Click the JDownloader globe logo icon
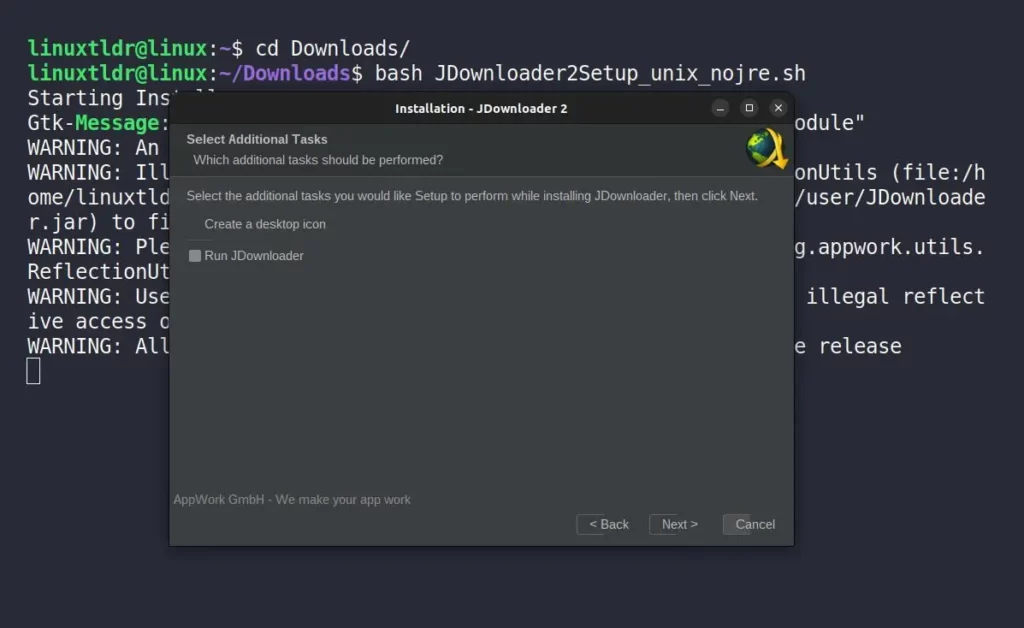This screenshot has width=1024, height=628. point(767,149)
